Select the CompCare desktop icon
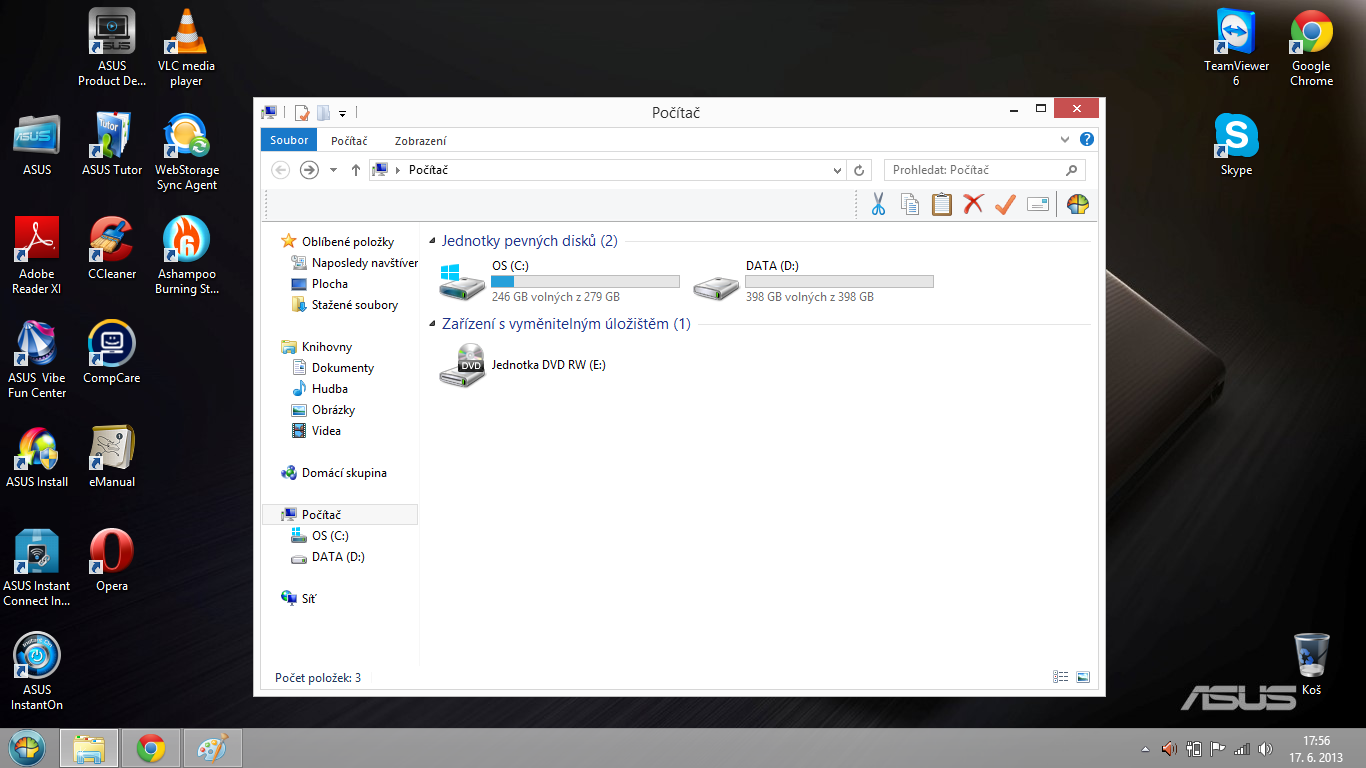1366x768 pixels. click(112, 352)
